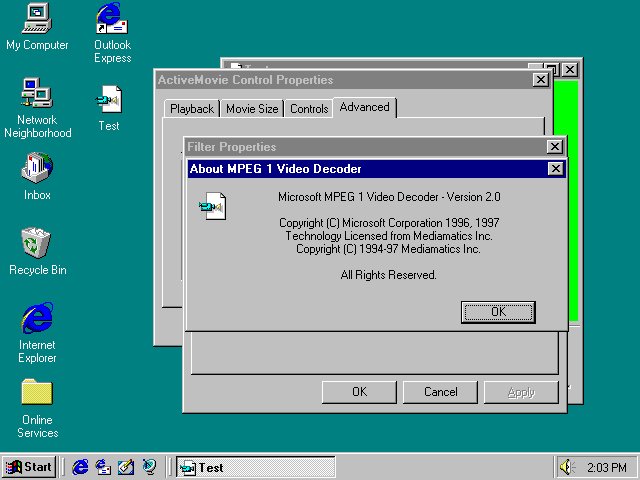The width and height of the screenshot is (640, 480).
Task: Open the Start menu
Action: tap(29, 467)
